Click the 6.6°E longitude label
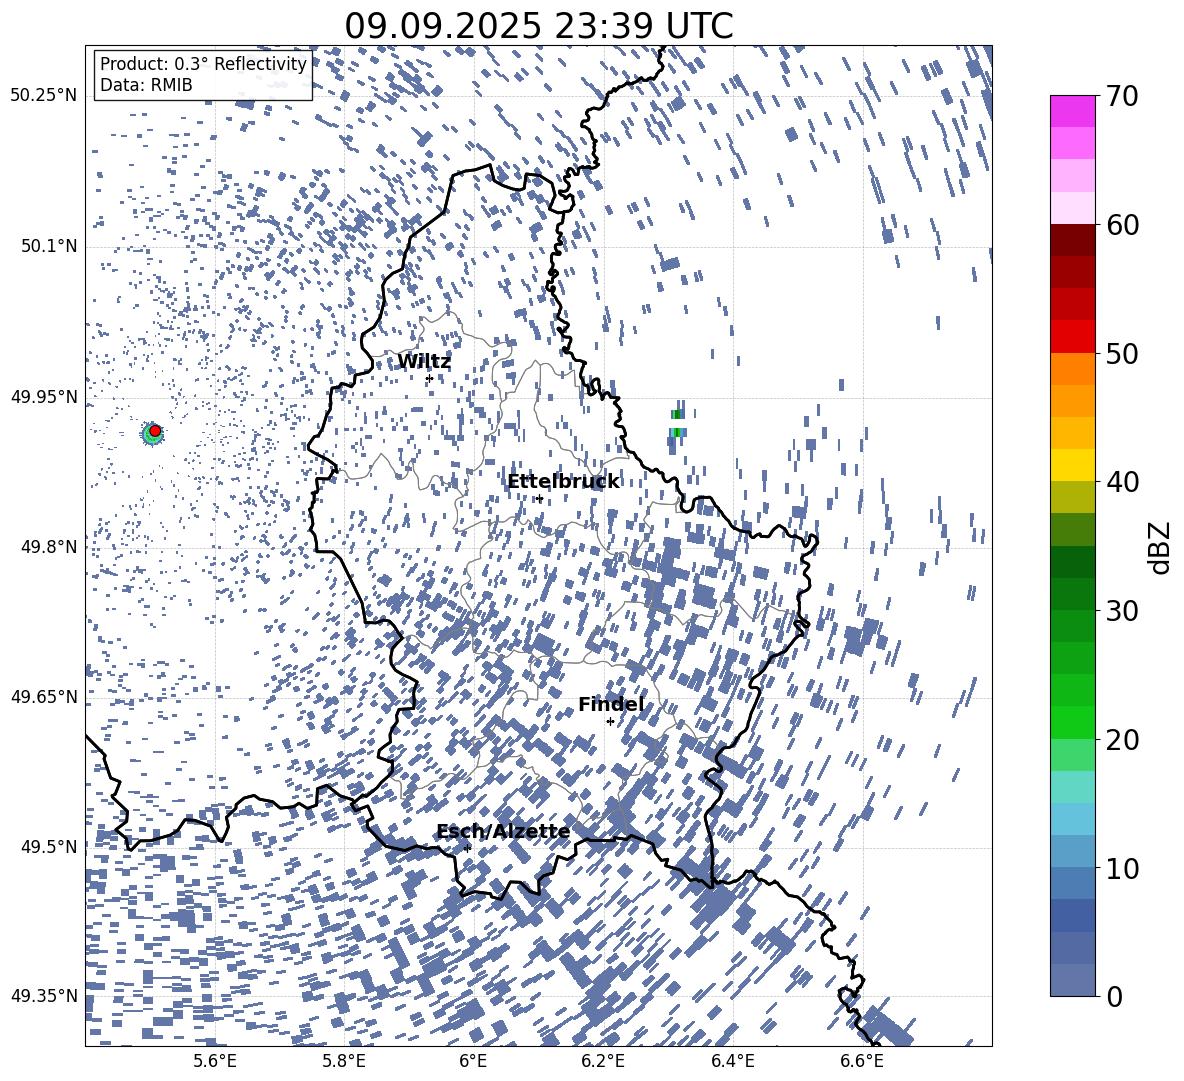1184x1081 pixels. click(862, 1061)
